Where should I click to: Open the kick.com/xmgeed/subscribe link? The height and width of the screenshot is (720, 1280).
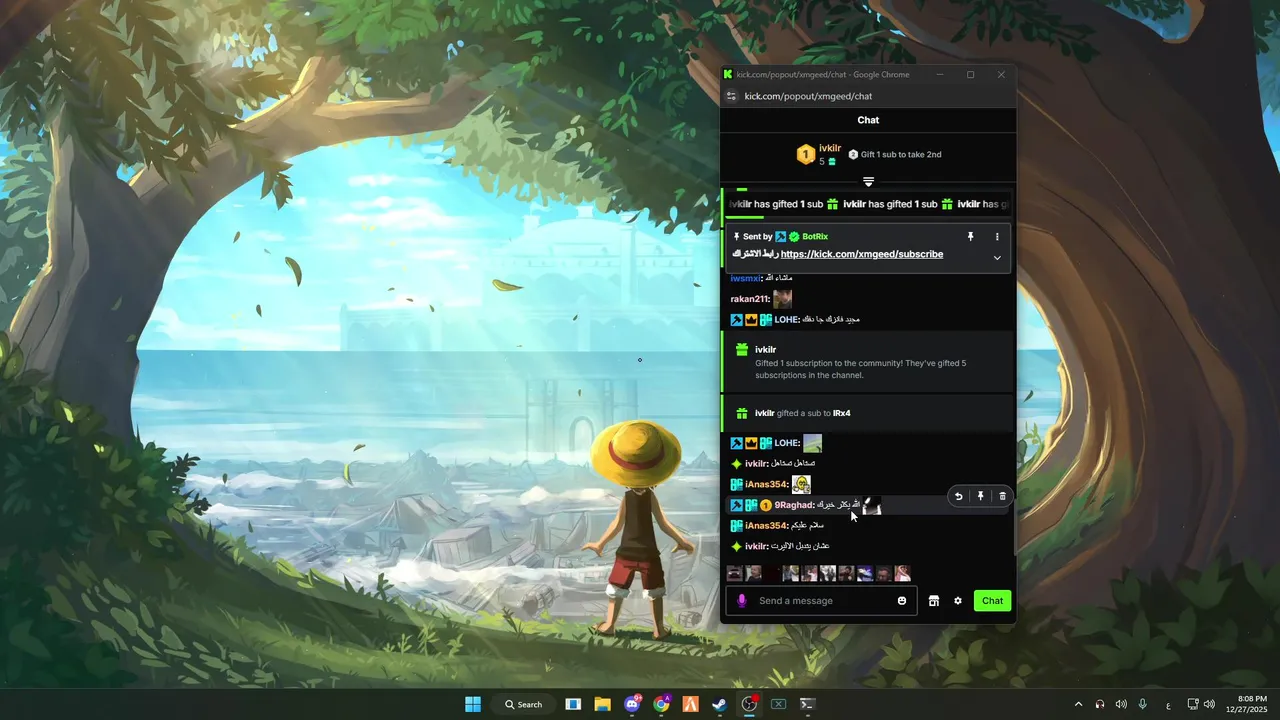coord(862,254)
